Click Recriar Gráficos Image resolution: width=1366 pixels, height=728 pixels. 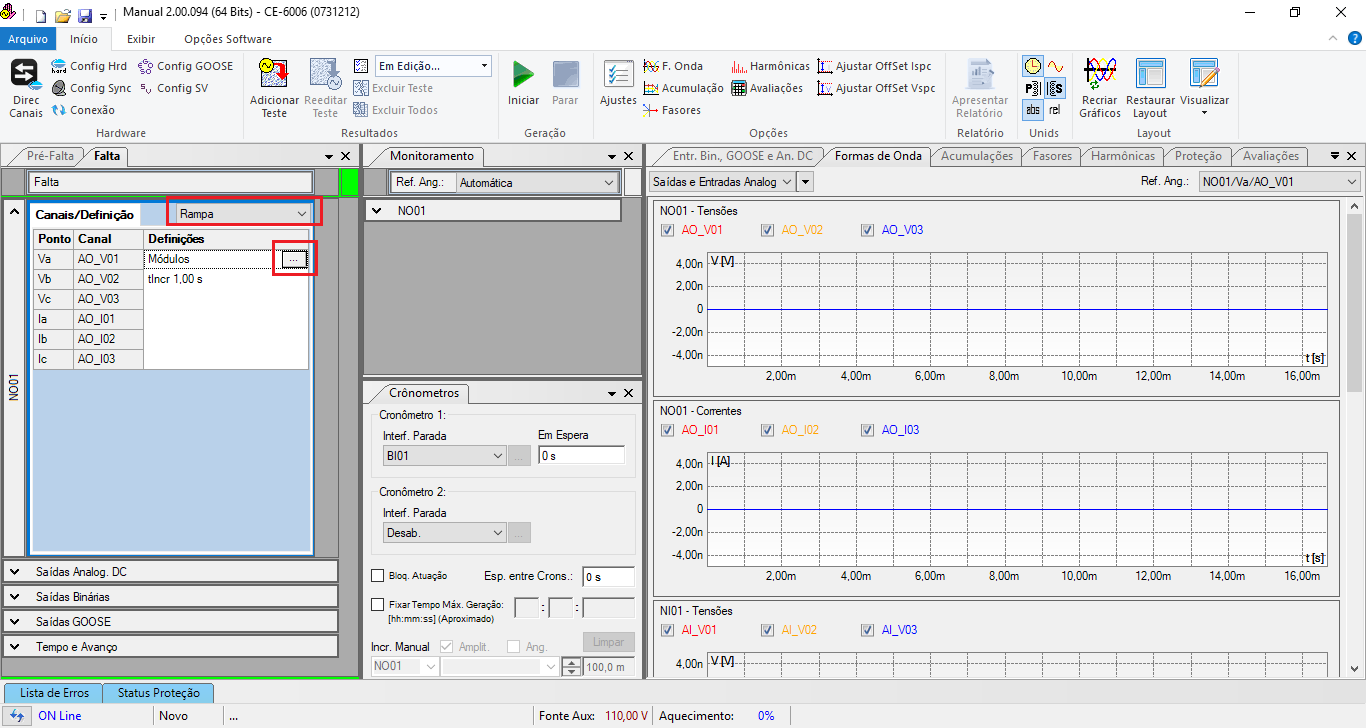[1100, 88]
